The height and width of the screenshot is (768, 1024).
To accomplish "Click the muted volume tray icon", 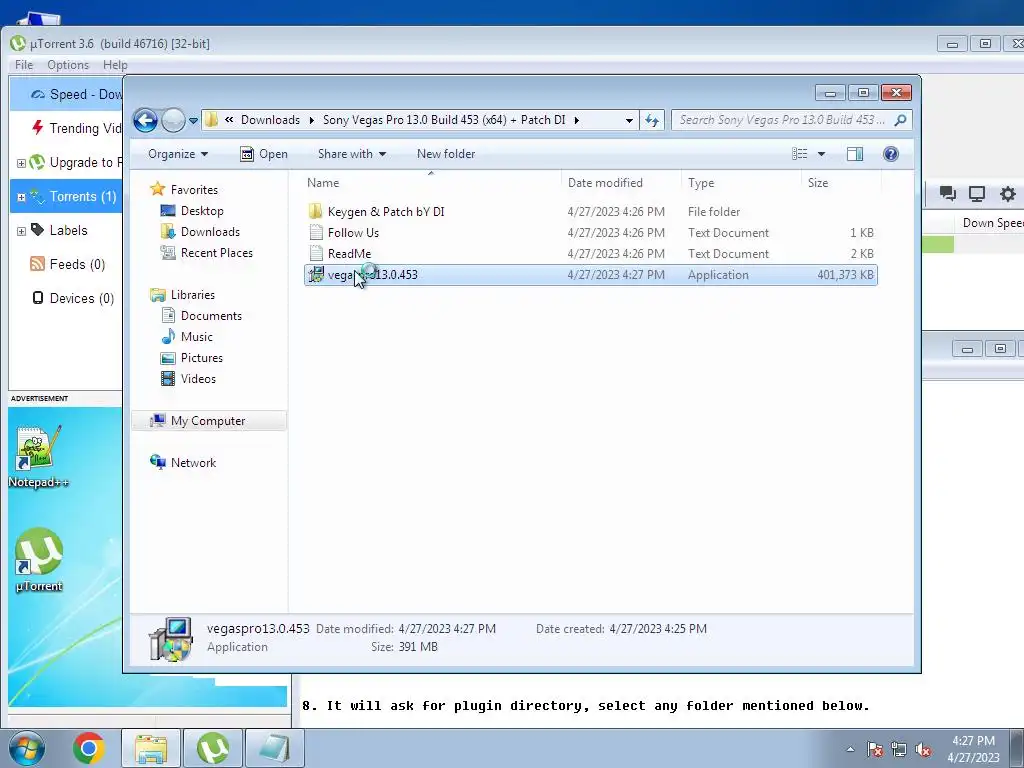I will pyautogui.click(x=923, y=749).
